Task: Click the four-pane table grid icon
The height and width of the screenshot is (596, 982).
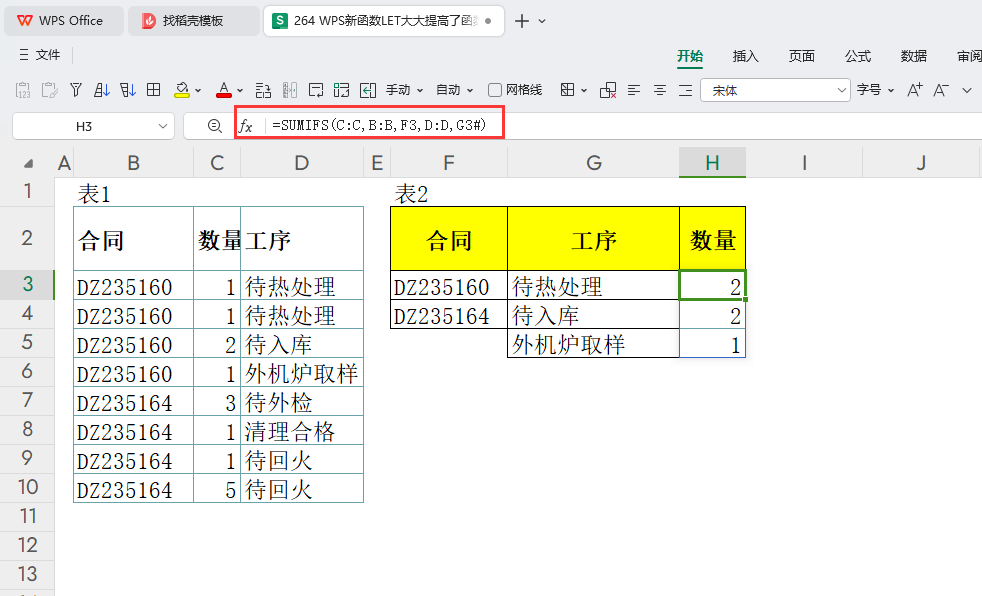Action: tap(153, 90)
